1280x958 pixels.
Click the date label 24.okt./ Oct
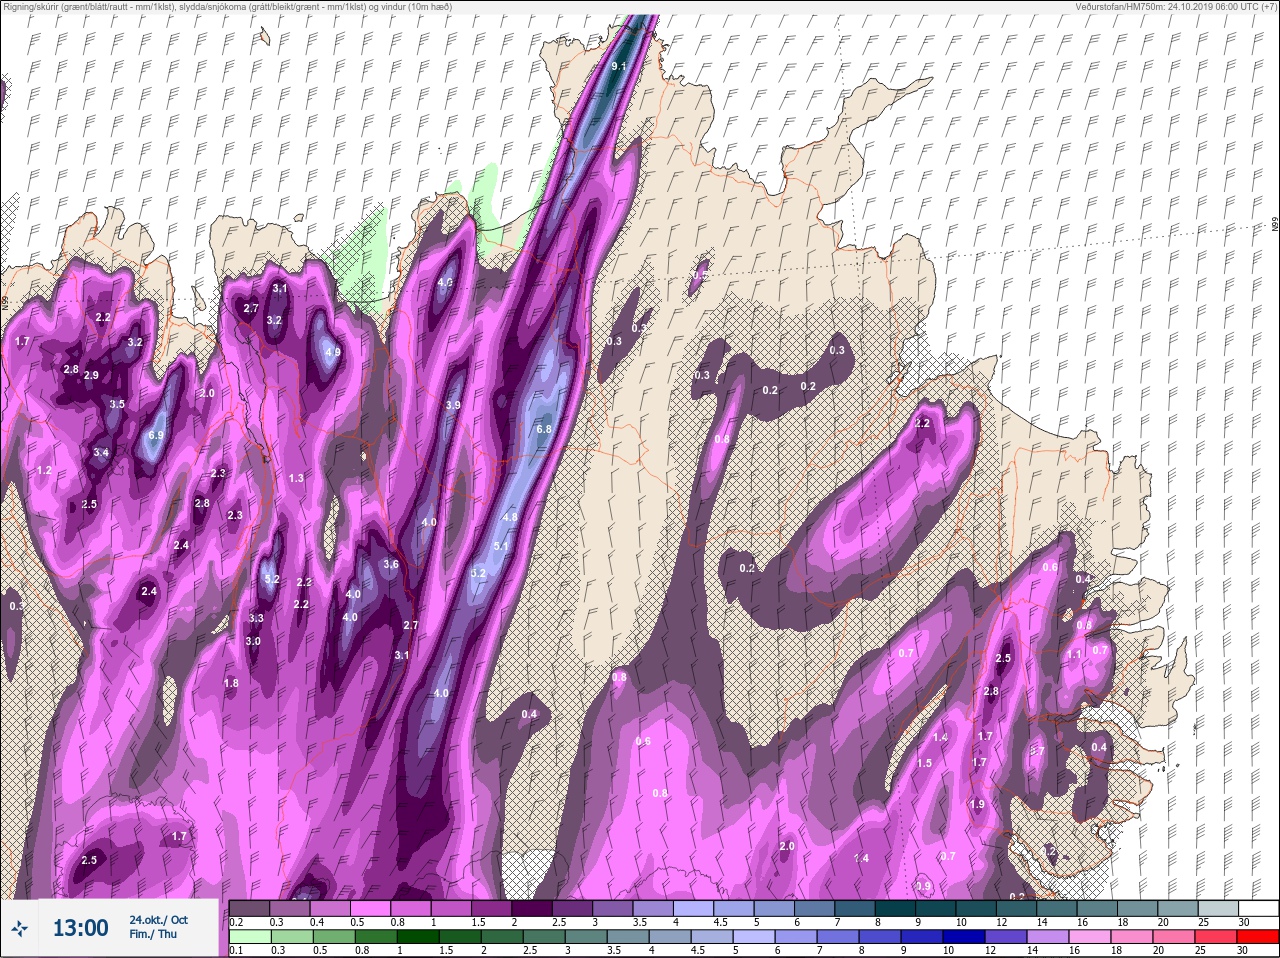point(158,920)
